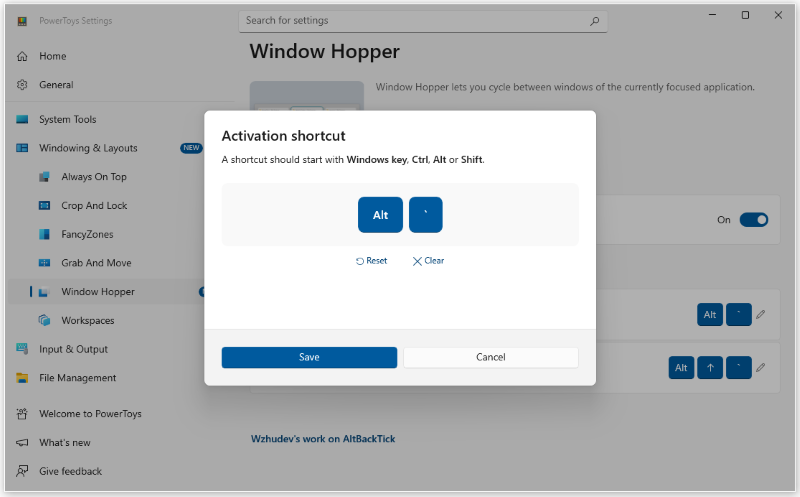Save the activation shortcut

[x=309, y=357]
